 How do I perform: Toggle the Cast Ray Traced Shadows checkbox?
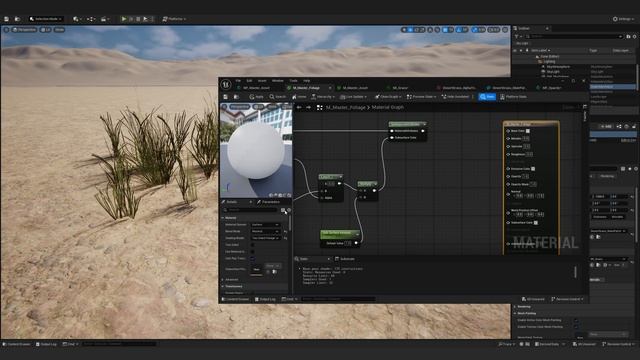coord(252,258)
